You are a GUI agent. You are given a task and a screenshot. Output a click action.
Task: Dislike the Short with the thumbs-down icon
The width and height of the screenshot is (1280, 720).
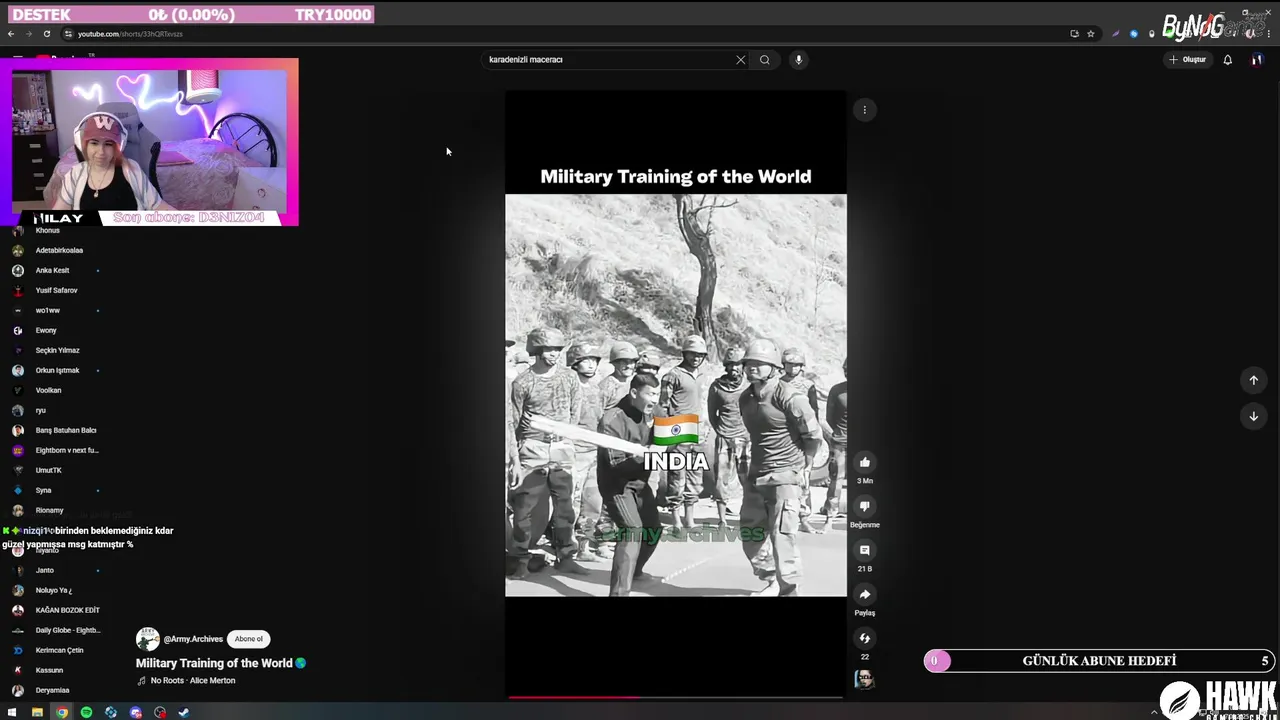point(865,506)
